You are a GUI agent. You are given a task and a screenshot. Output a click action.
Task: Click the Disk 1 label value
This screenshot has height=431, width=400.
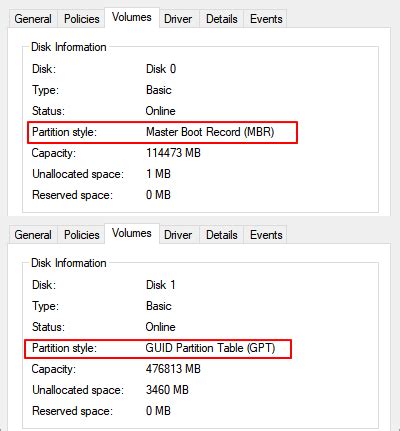(x=160, y=285)
